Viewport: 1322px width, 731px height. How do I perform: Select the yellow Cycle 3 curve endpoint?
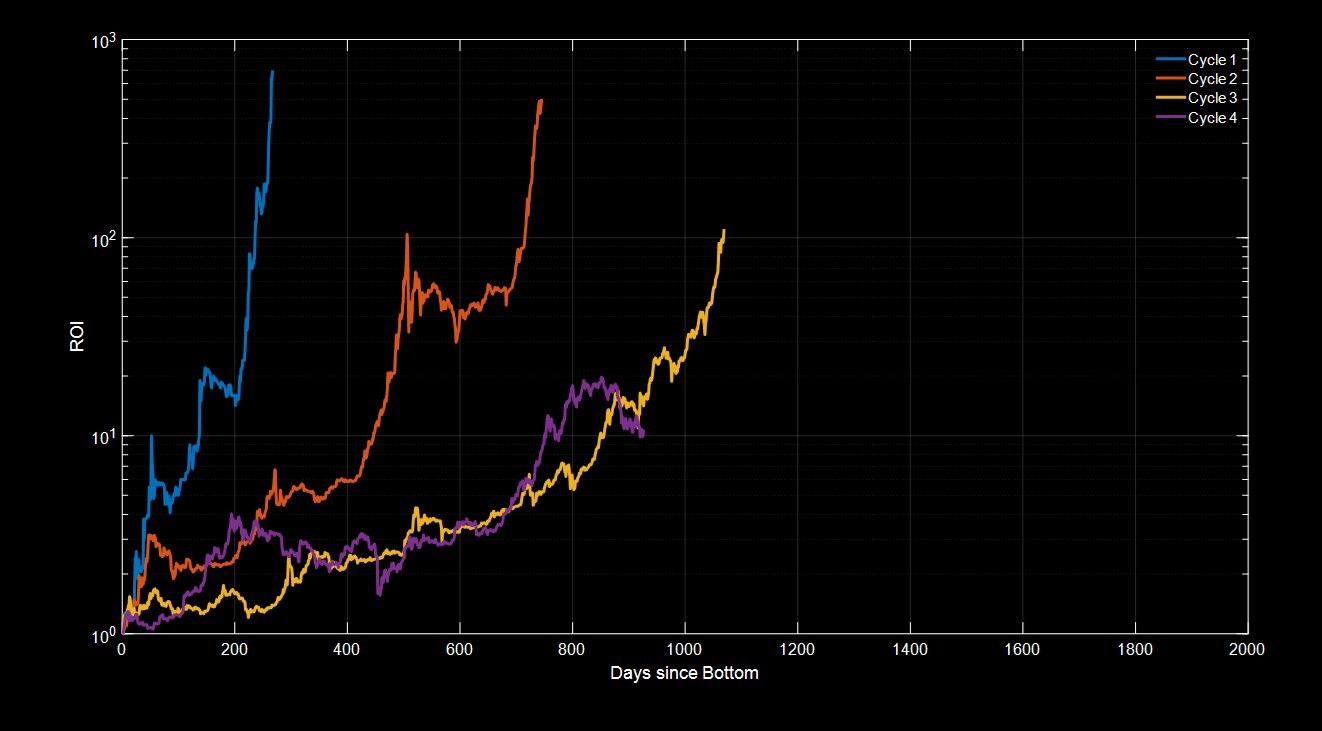pos(722,228)
